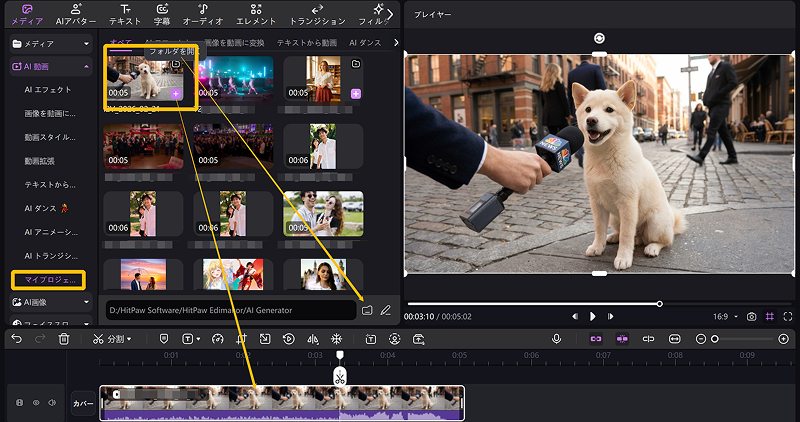
Task: Open 動画拡張 in the sidebar
Action: point(39,161)
